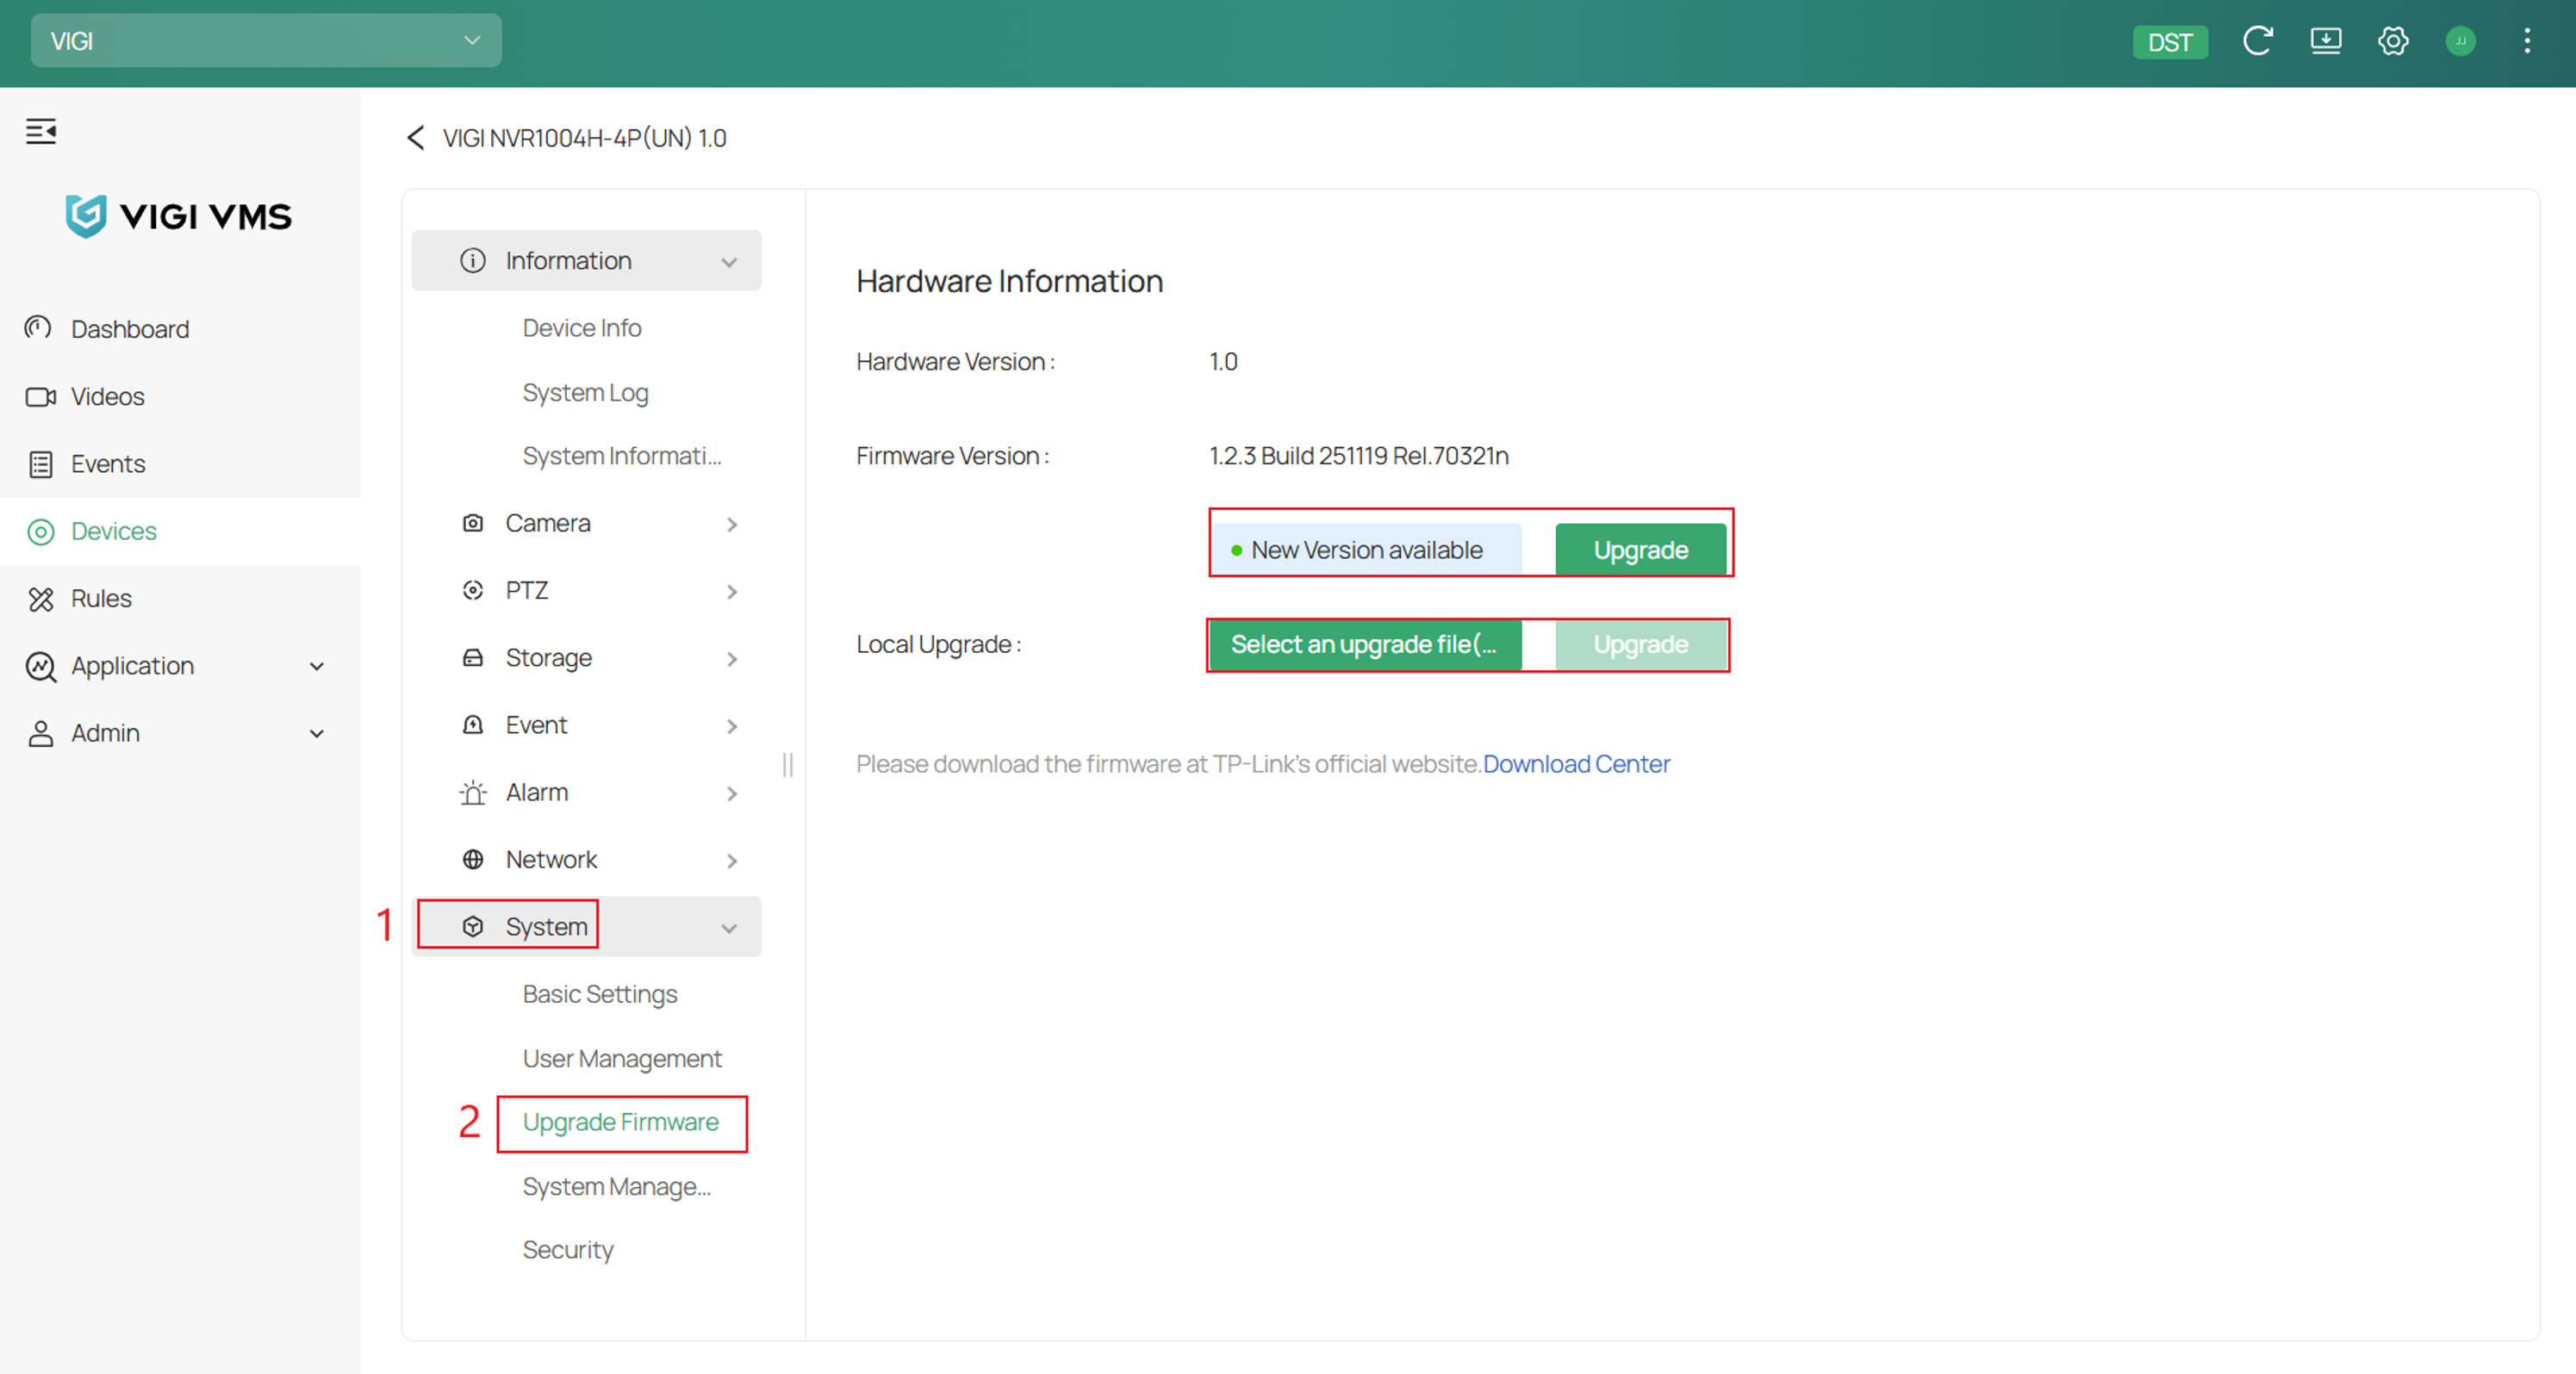Expand the Event section arrow
This screenshot has height=1374, width=2576.
[x=732, y=726]
